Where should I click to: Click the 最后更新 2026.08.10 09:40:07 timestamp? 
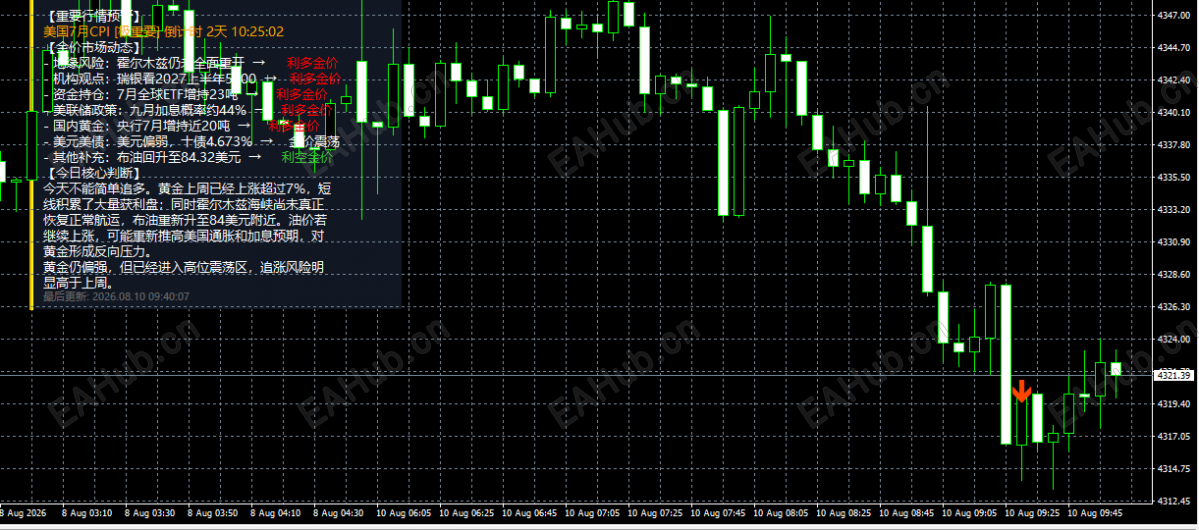pyautogui.click(x=116, y=296)
